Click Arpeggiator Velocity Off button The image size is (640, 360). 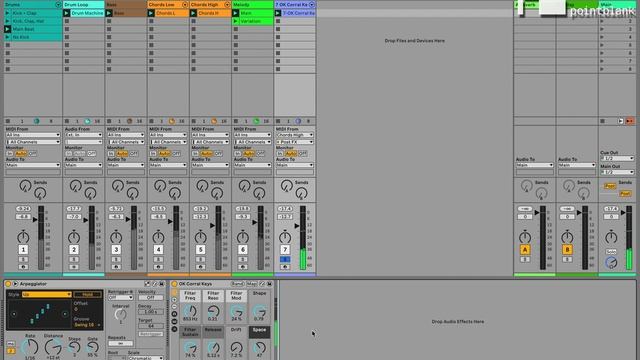(x=151, y=298)
